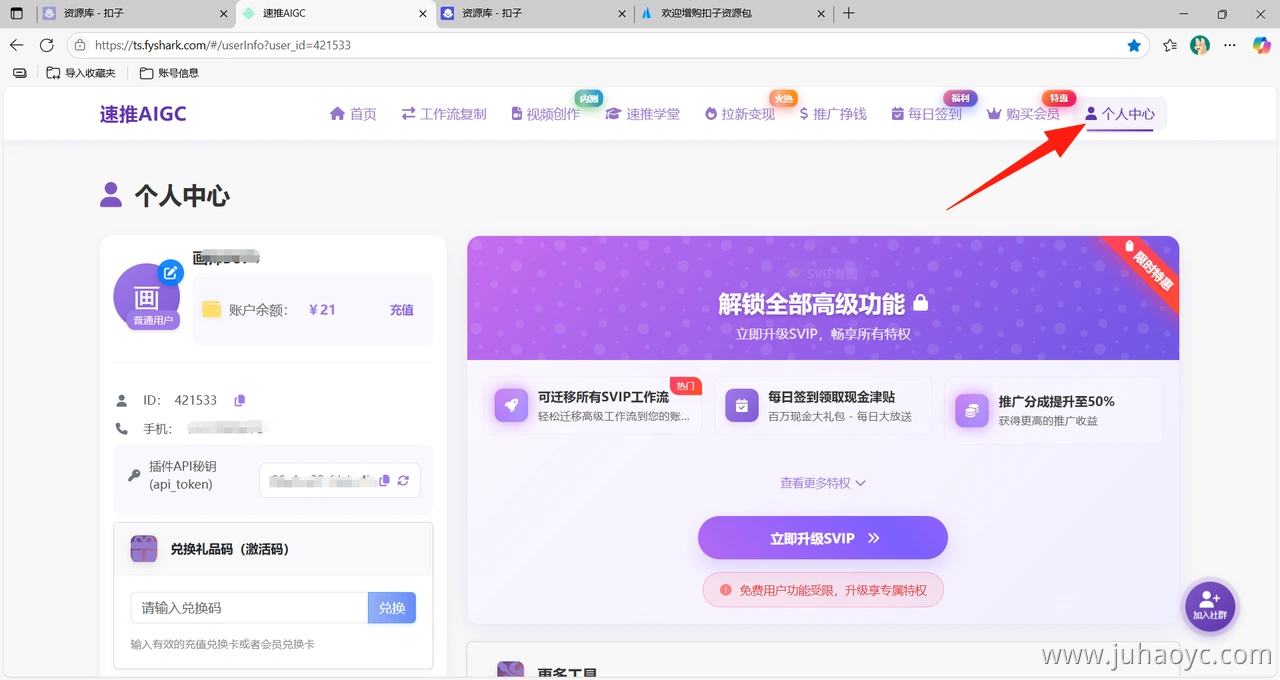
Task: Toggle the favorite star in address bar
Action: [x=1134, y=45]
